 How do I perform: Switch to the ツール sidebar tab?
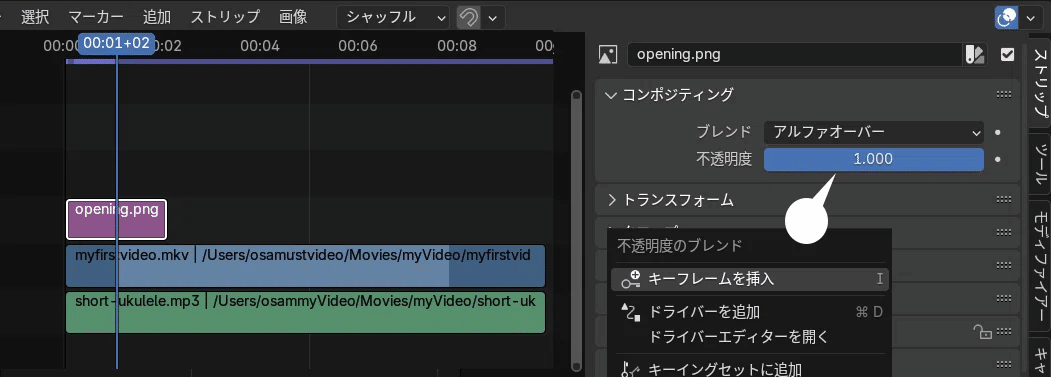click(1040, 164)
